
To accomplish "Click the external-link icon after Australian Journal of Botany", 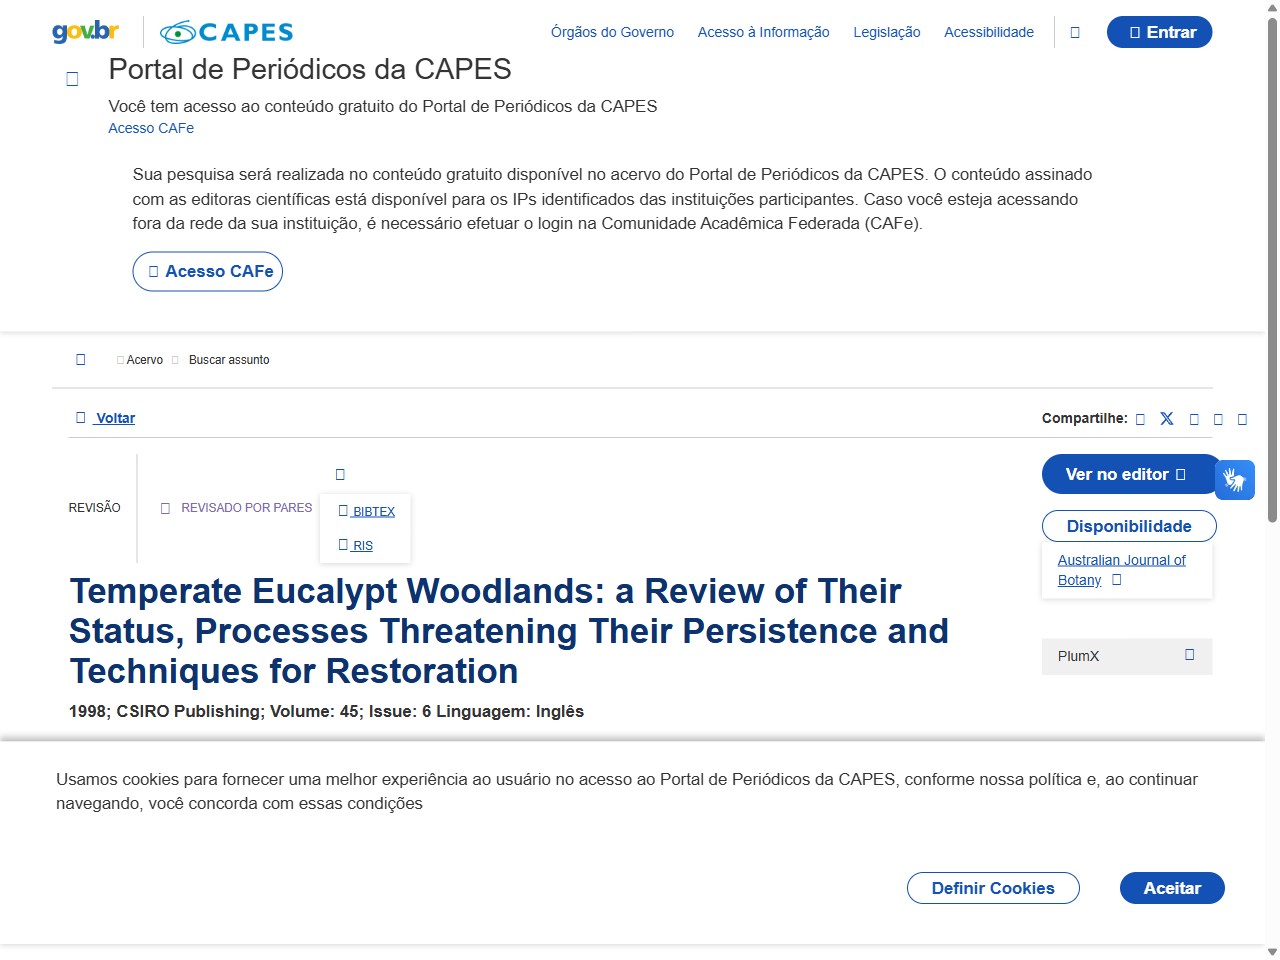I will click(1116, 579).
